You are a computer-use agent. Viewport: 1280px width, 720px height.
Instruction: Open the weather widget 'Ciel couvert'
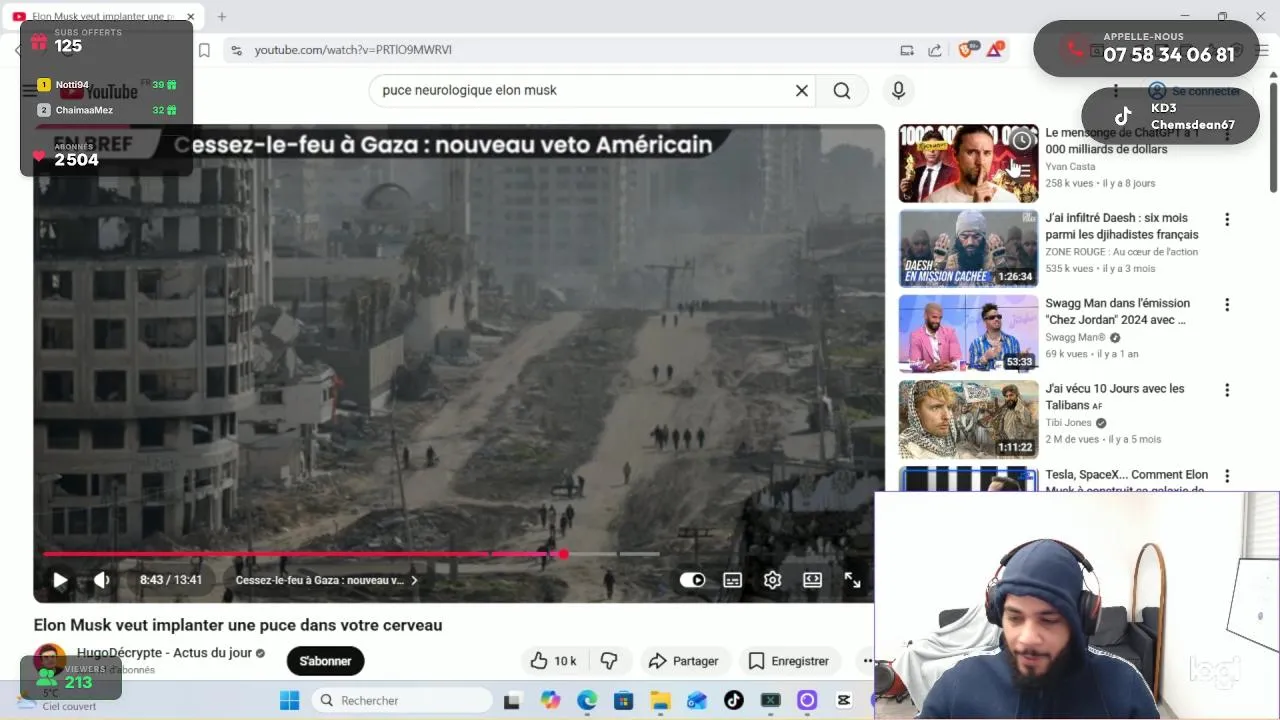click(x=58, y=700)
